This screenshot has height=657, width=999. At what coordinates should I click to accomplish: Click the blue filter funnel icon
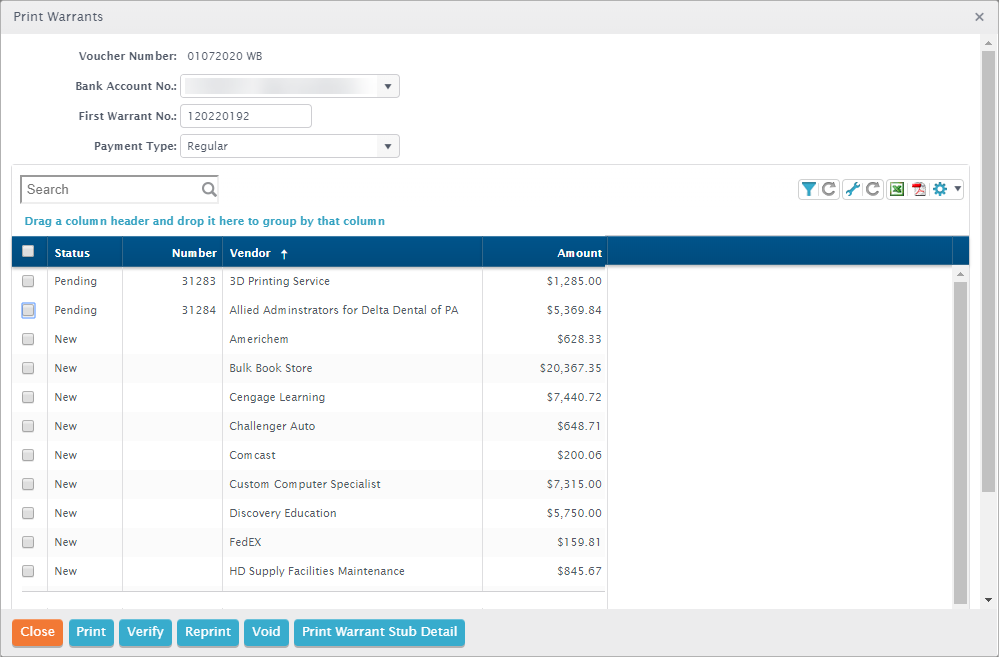click(808, 189)
